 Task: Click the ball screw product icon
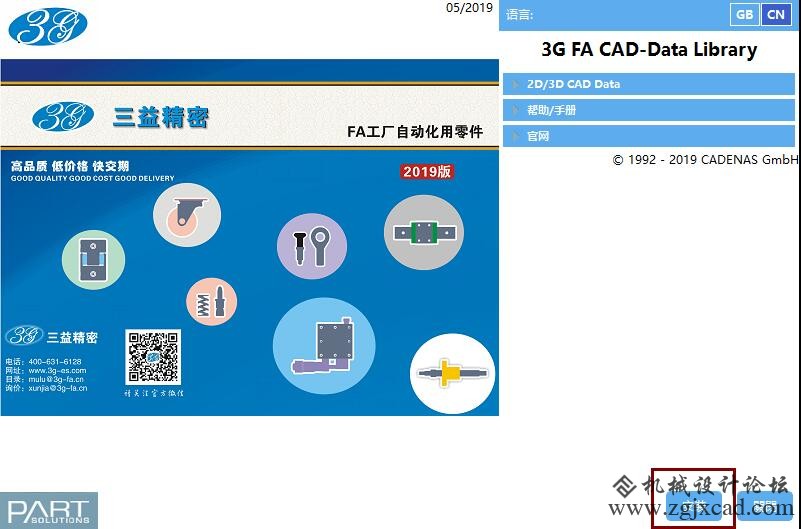[453, 373]
